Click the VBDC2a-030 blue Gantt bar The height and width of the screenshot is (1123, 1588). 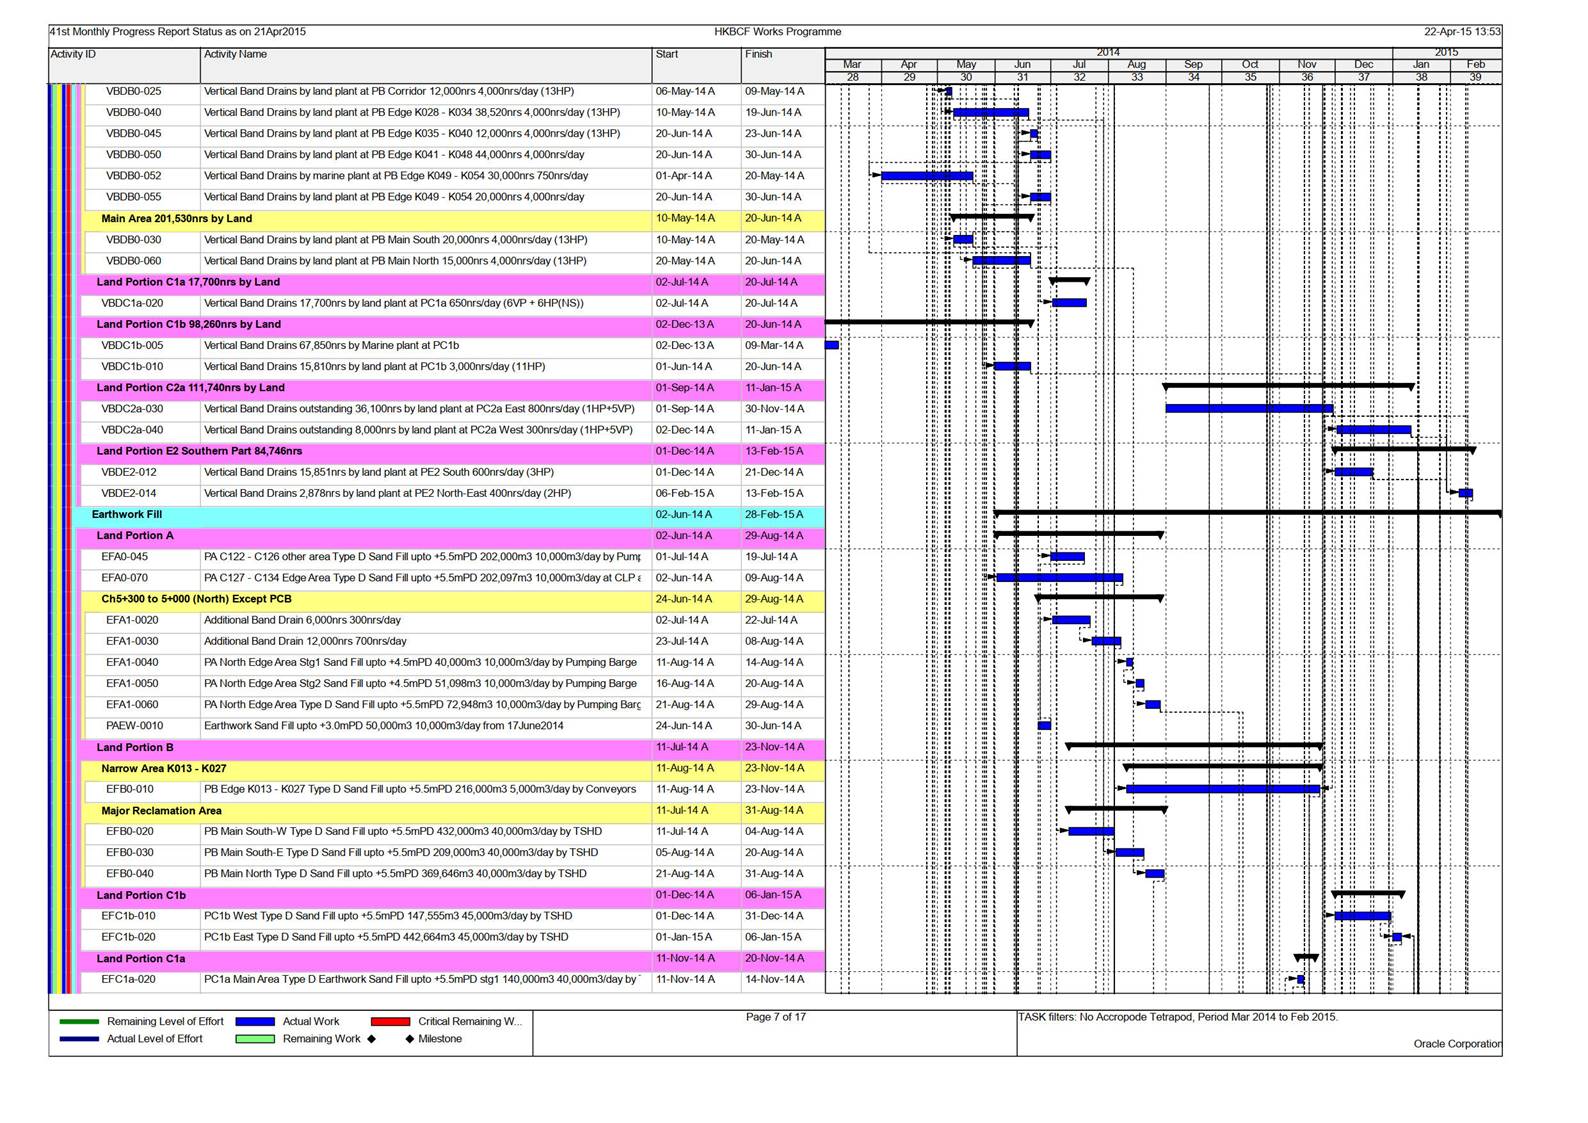point(1249,409)
